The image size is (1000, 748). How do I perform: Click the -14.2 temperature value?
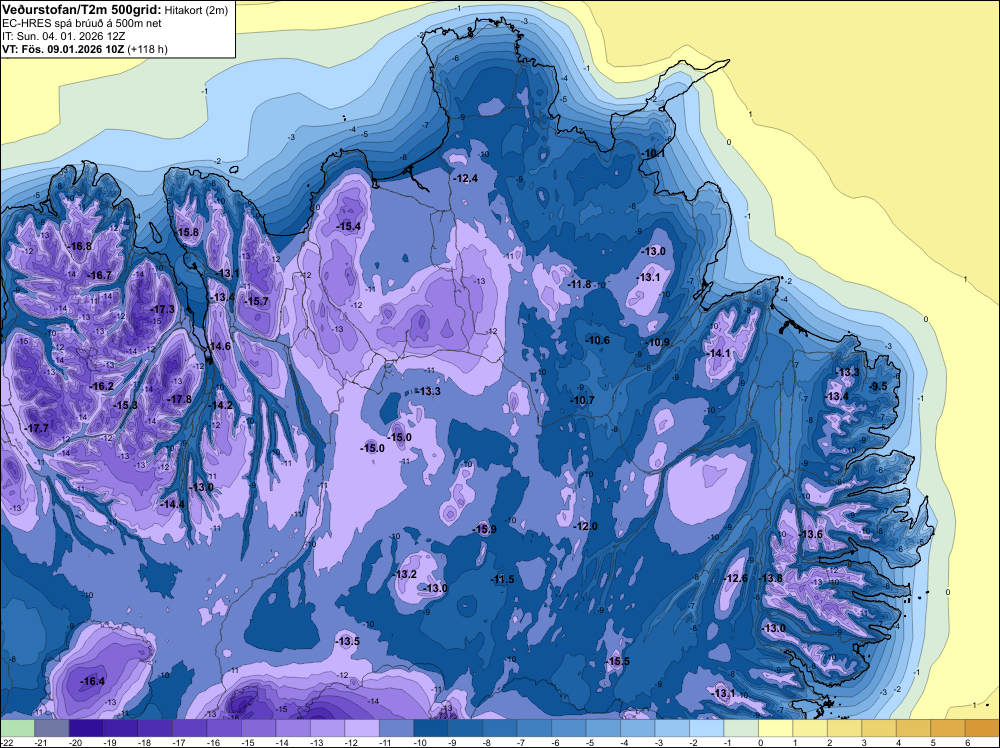pos(221,405)
